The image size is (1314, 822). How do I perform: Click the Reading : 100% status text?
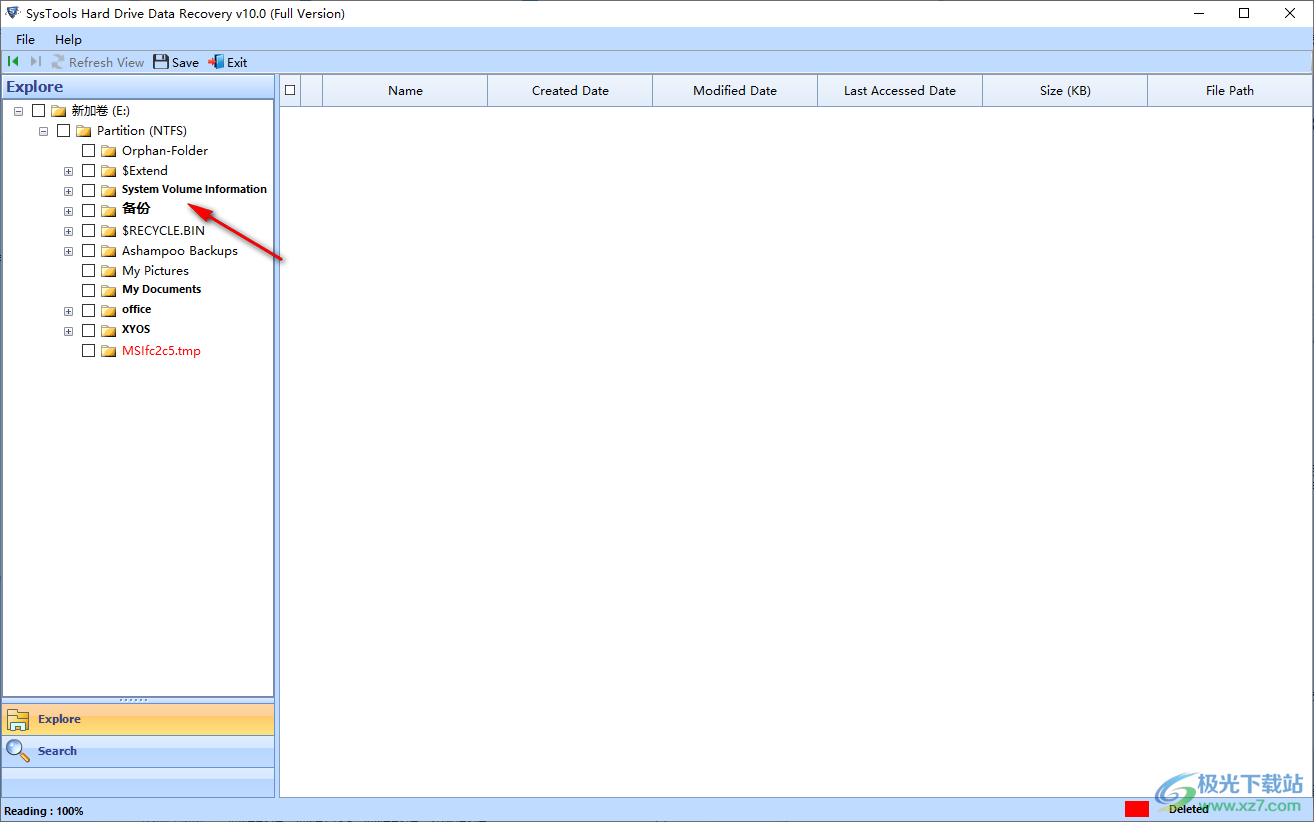point(44,811)
